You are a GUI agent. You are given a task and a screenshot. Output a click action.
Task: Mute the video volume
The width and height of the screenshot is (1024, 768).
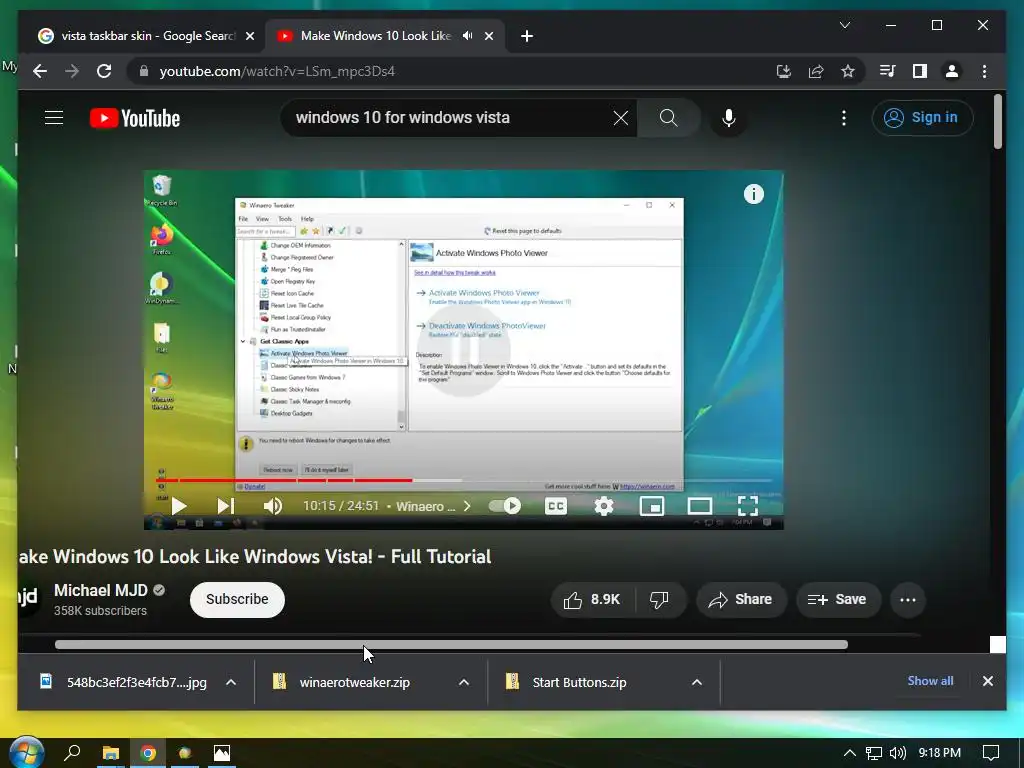[x=272, y=506]
